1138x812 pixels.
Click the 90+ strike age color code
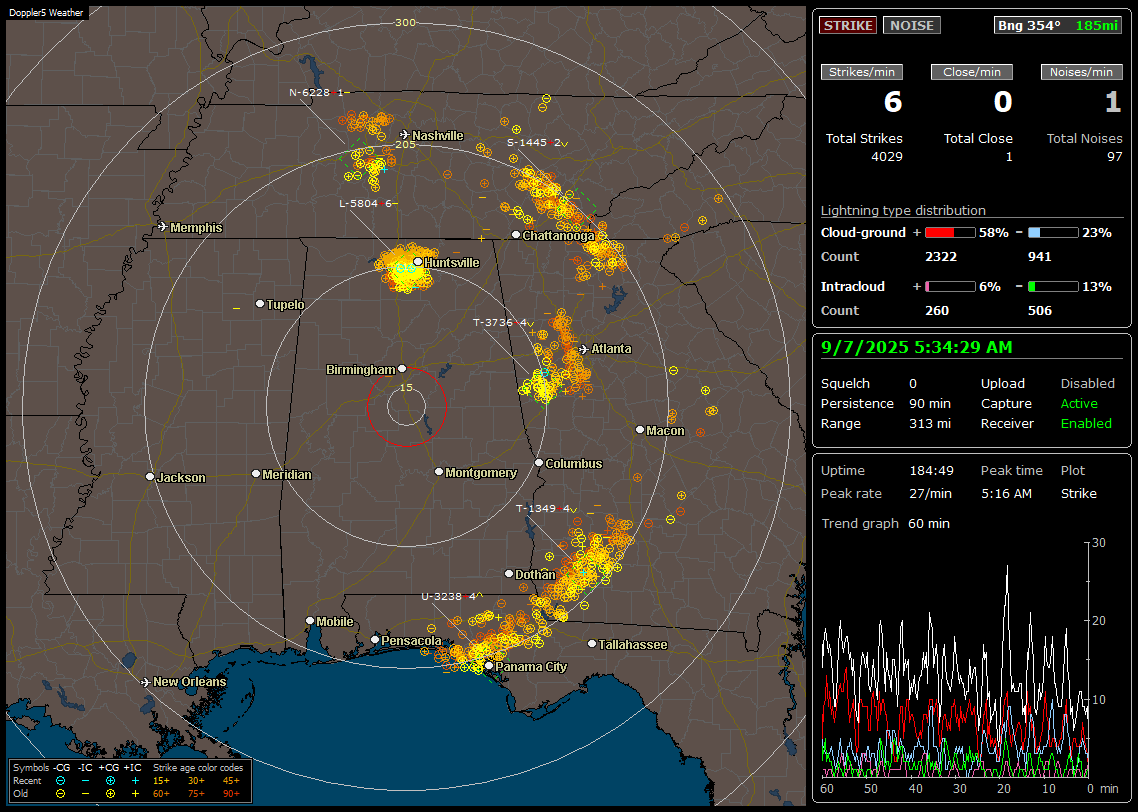[x=231, y=794]
